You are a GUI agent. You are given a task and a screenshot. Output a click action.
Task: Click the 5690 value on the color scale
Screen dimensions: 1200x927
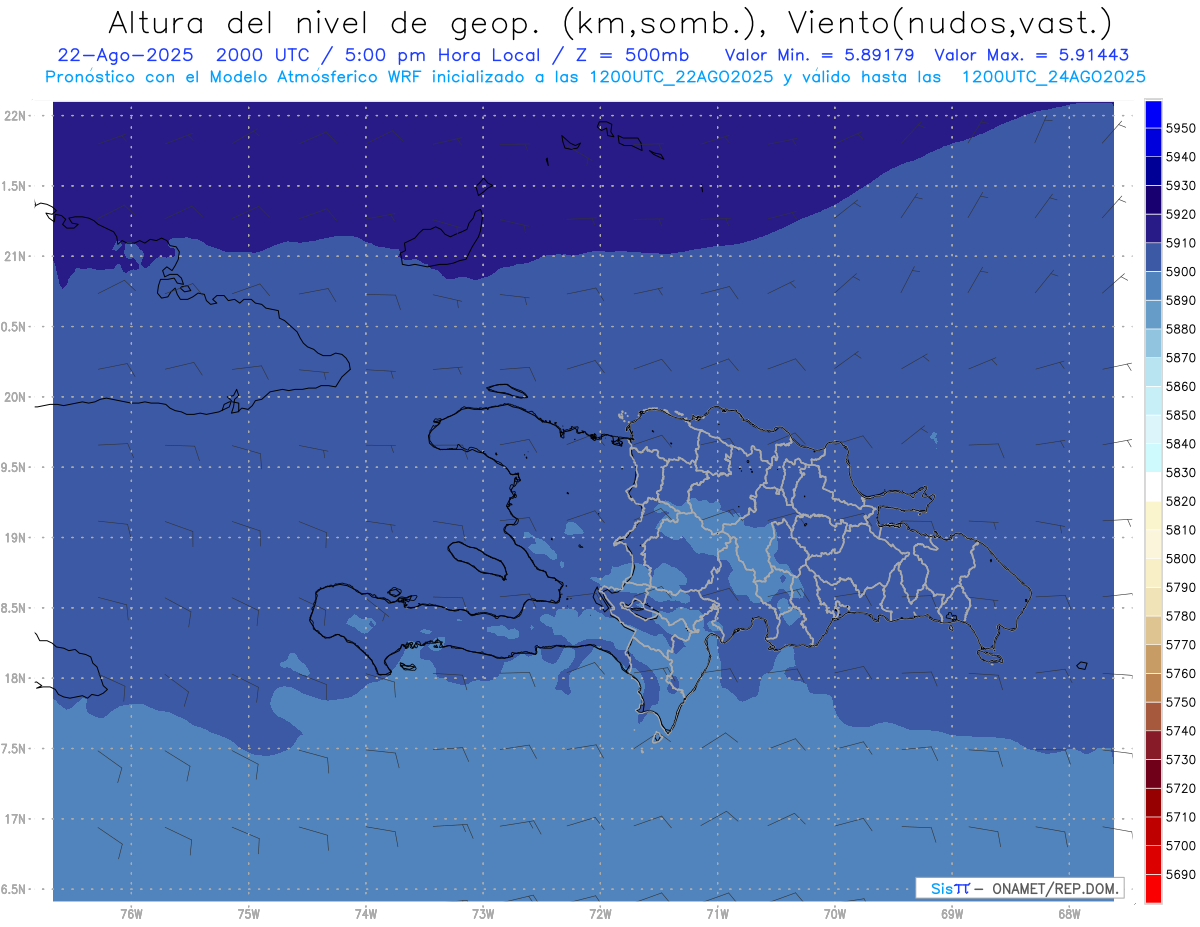click(1180, 874)
